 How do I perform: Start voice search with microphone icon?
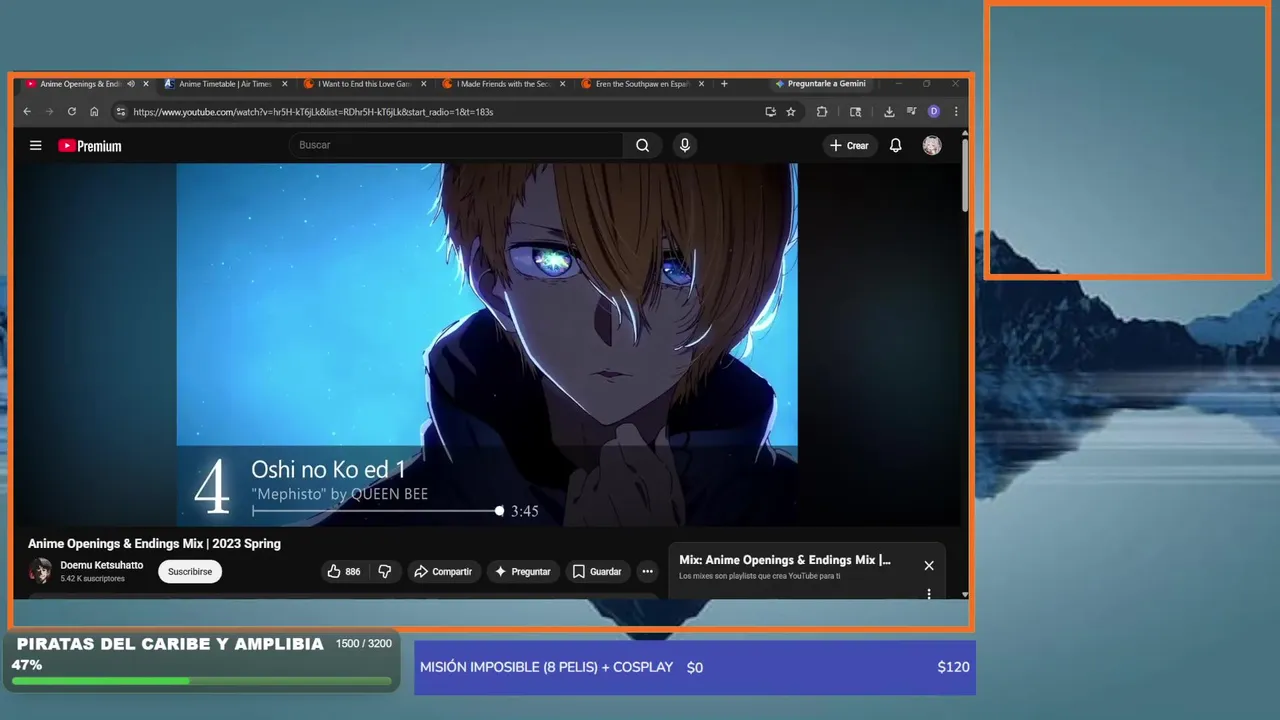click(x=685, y=145)
